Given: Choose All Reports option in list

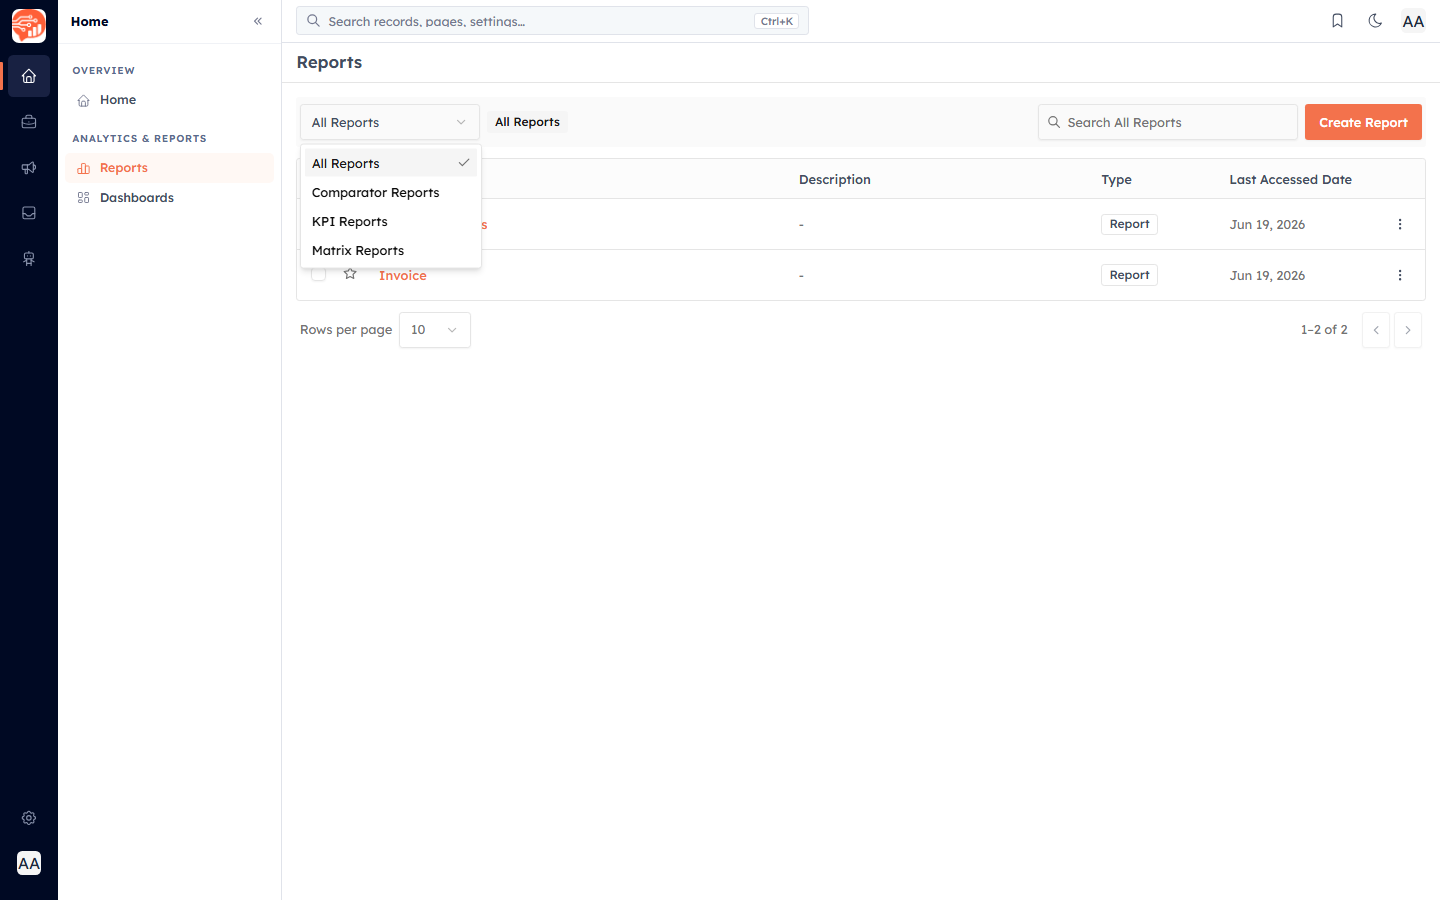Looking at the screenshot, I should (391, 163).
